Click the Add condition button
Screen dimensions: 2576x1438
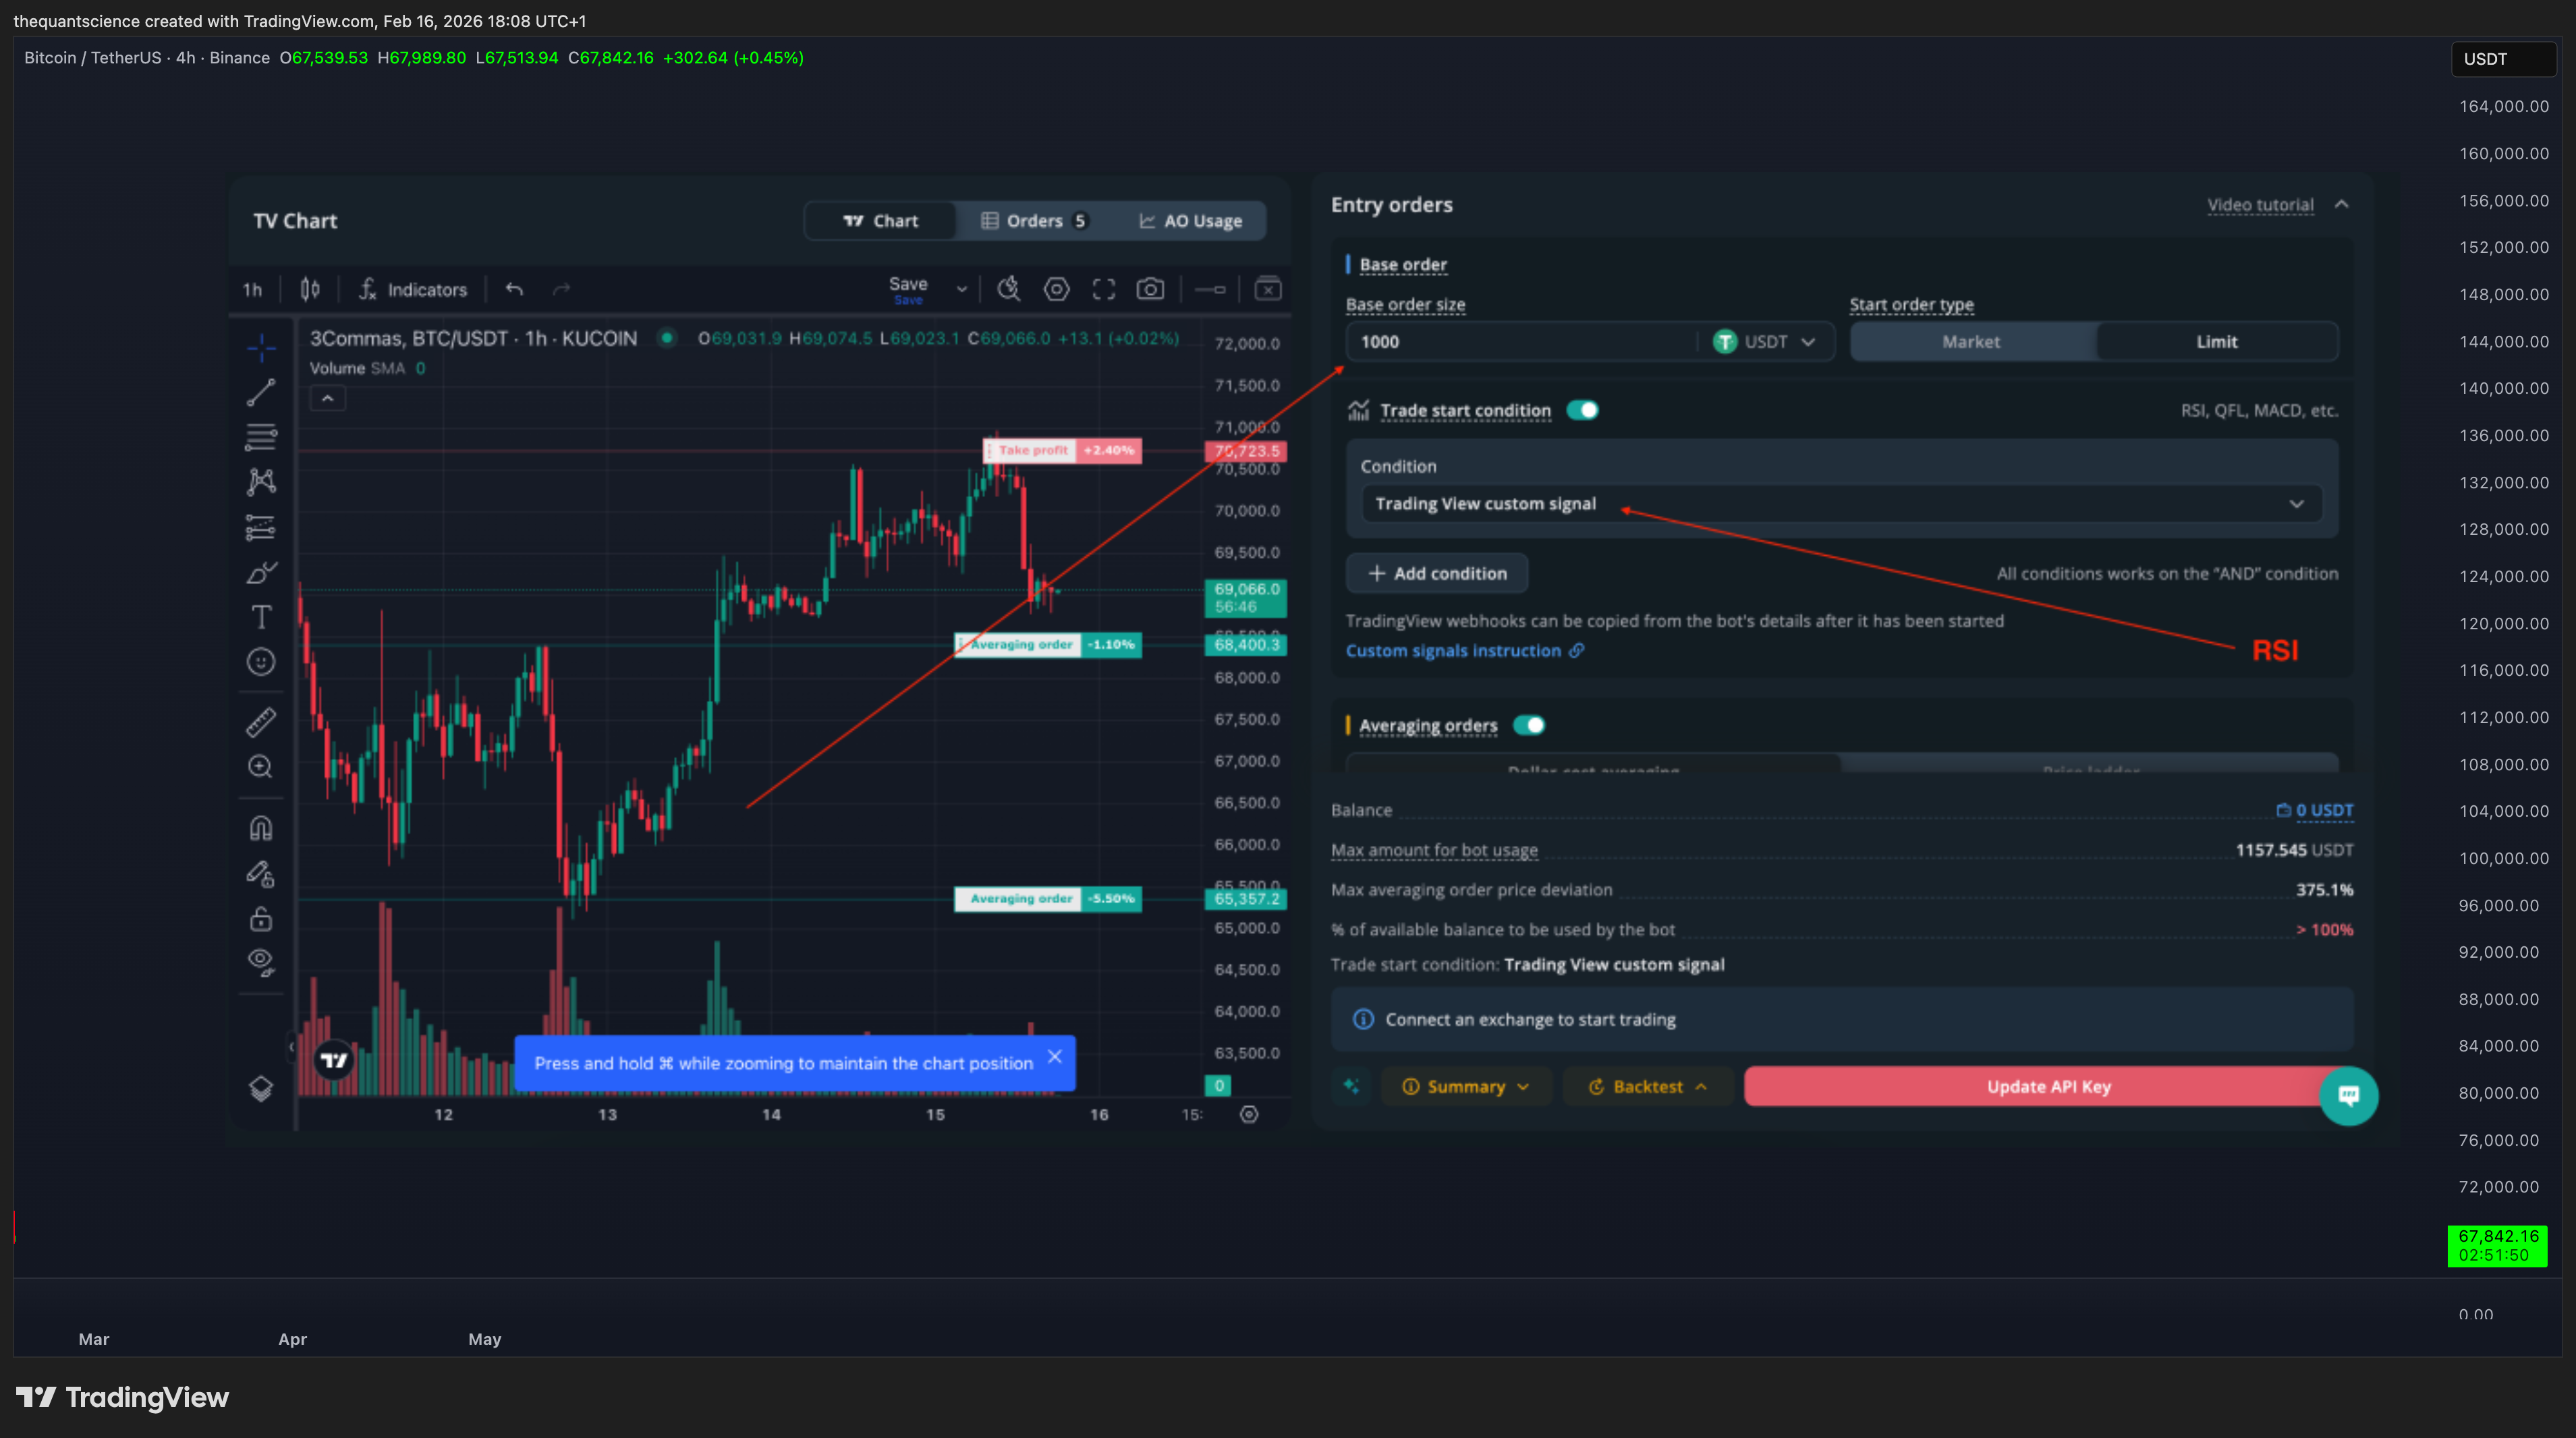pos(1437,573)
